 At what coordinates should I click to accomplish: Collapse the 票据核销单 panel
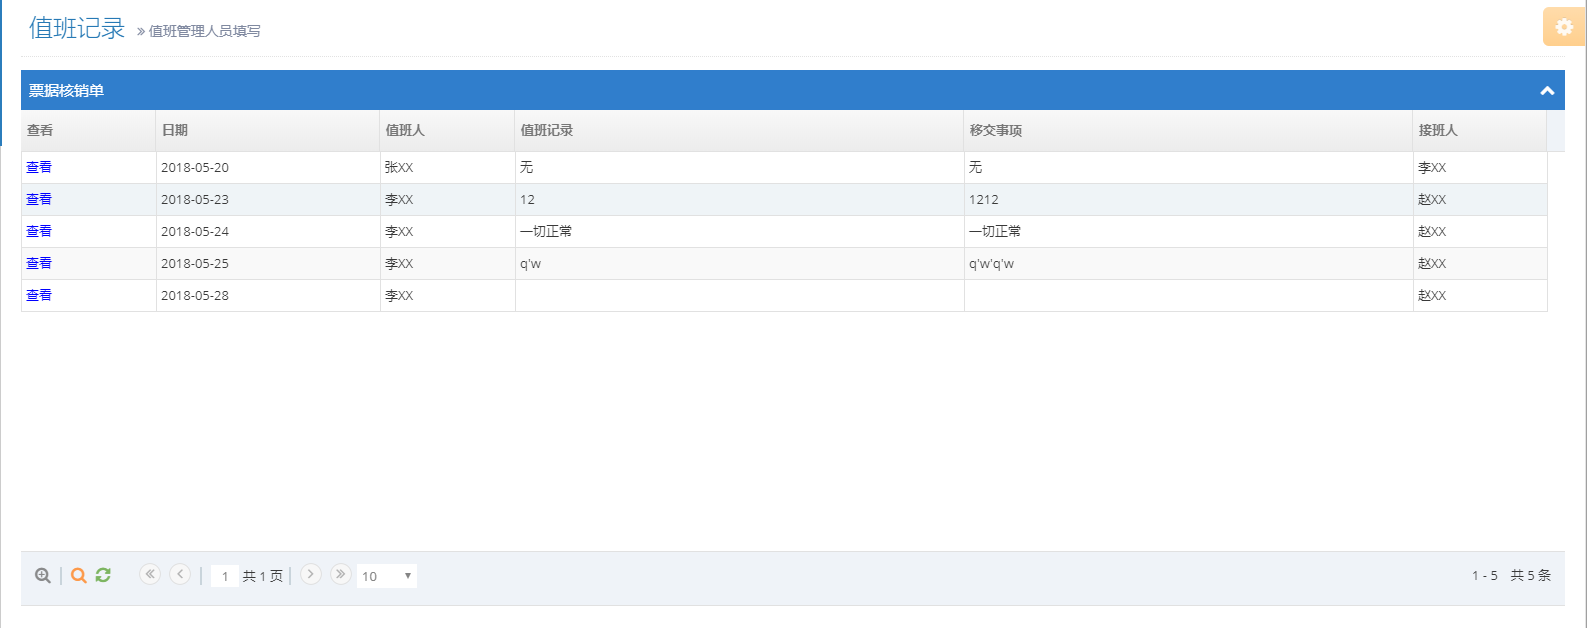[x=1547, y=91]
